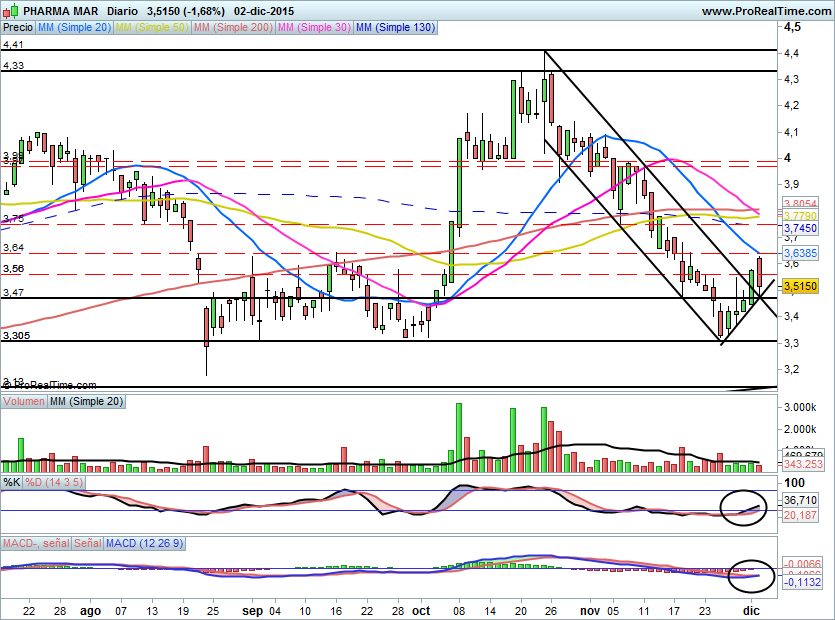Click the current price tag 3,5150
This screenshot has width=835, height=620.
800,287
